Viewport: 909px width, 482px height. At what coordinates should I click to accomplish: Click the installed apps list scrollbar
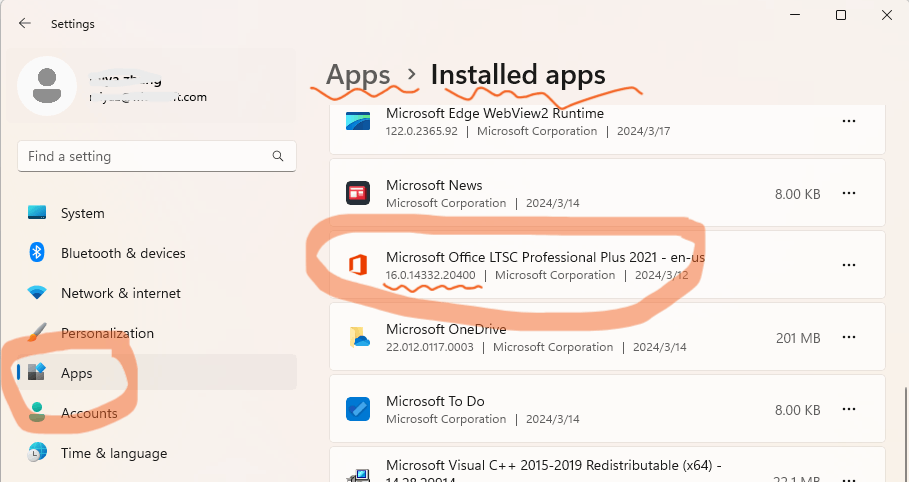coord(904,434)
